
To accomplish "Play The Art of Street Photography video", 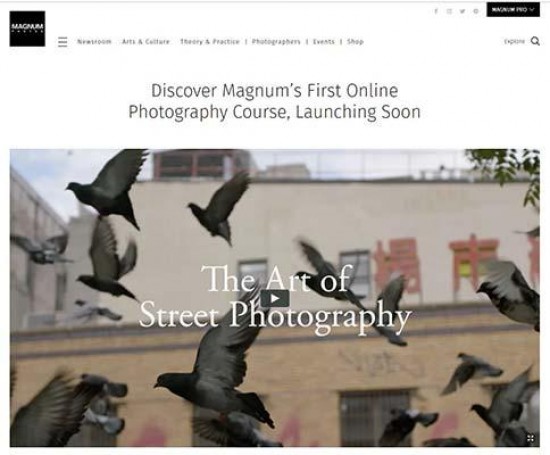I will (275, 299).
